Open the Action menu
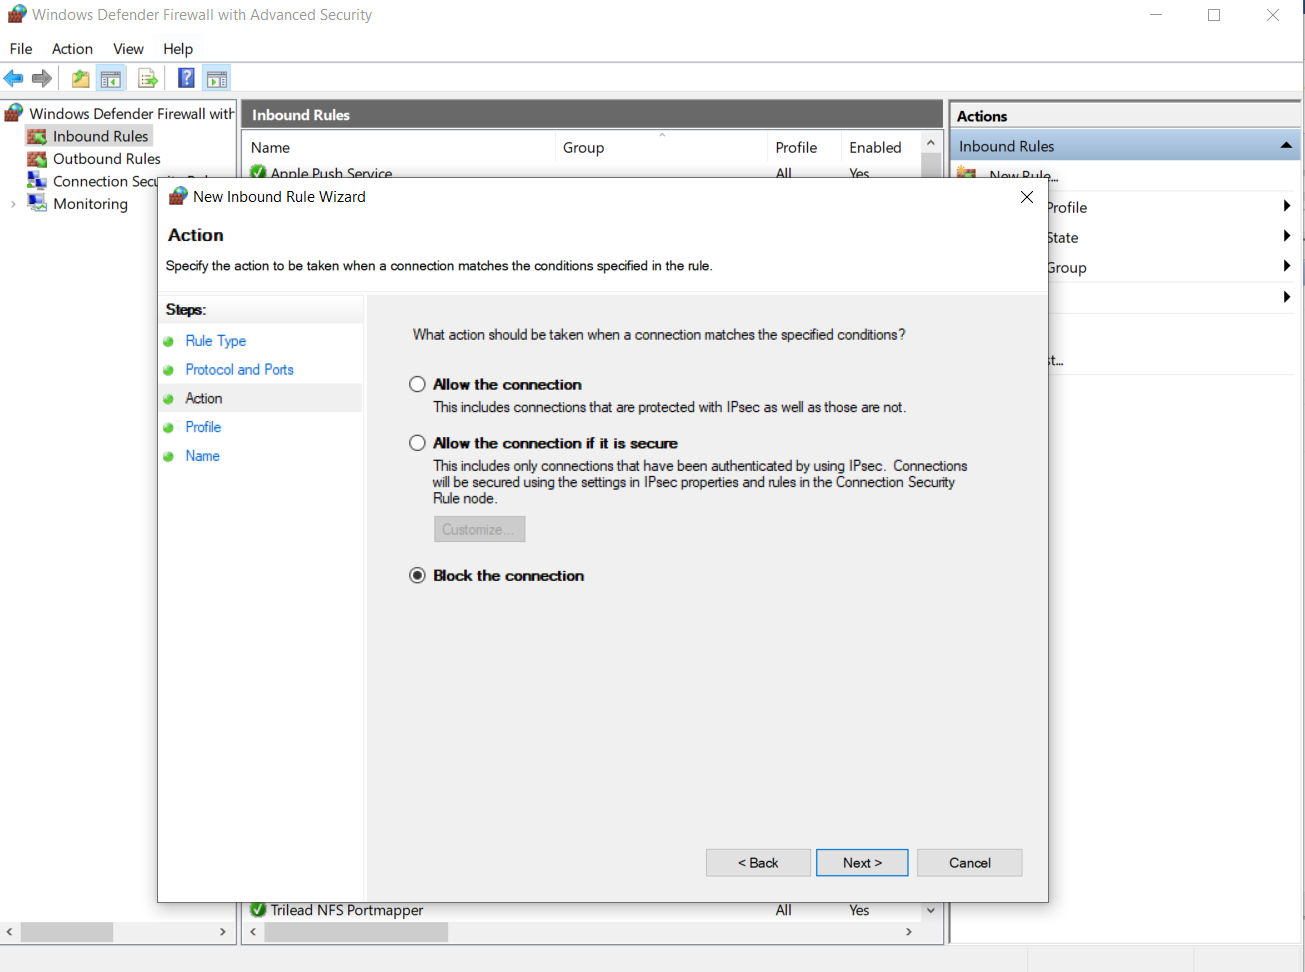Image resolution: width=1305 pixels, height=972 pixels. coord(72,49)
